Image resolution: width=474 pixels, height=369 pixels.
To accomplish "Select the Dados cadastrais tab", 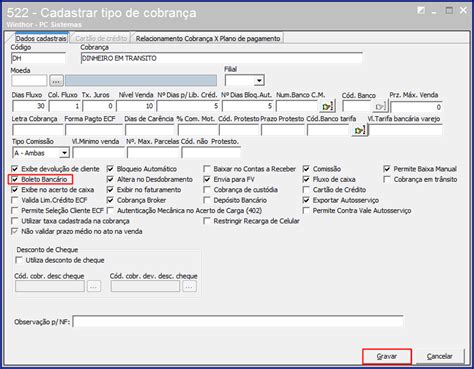I will pos(41,38).
